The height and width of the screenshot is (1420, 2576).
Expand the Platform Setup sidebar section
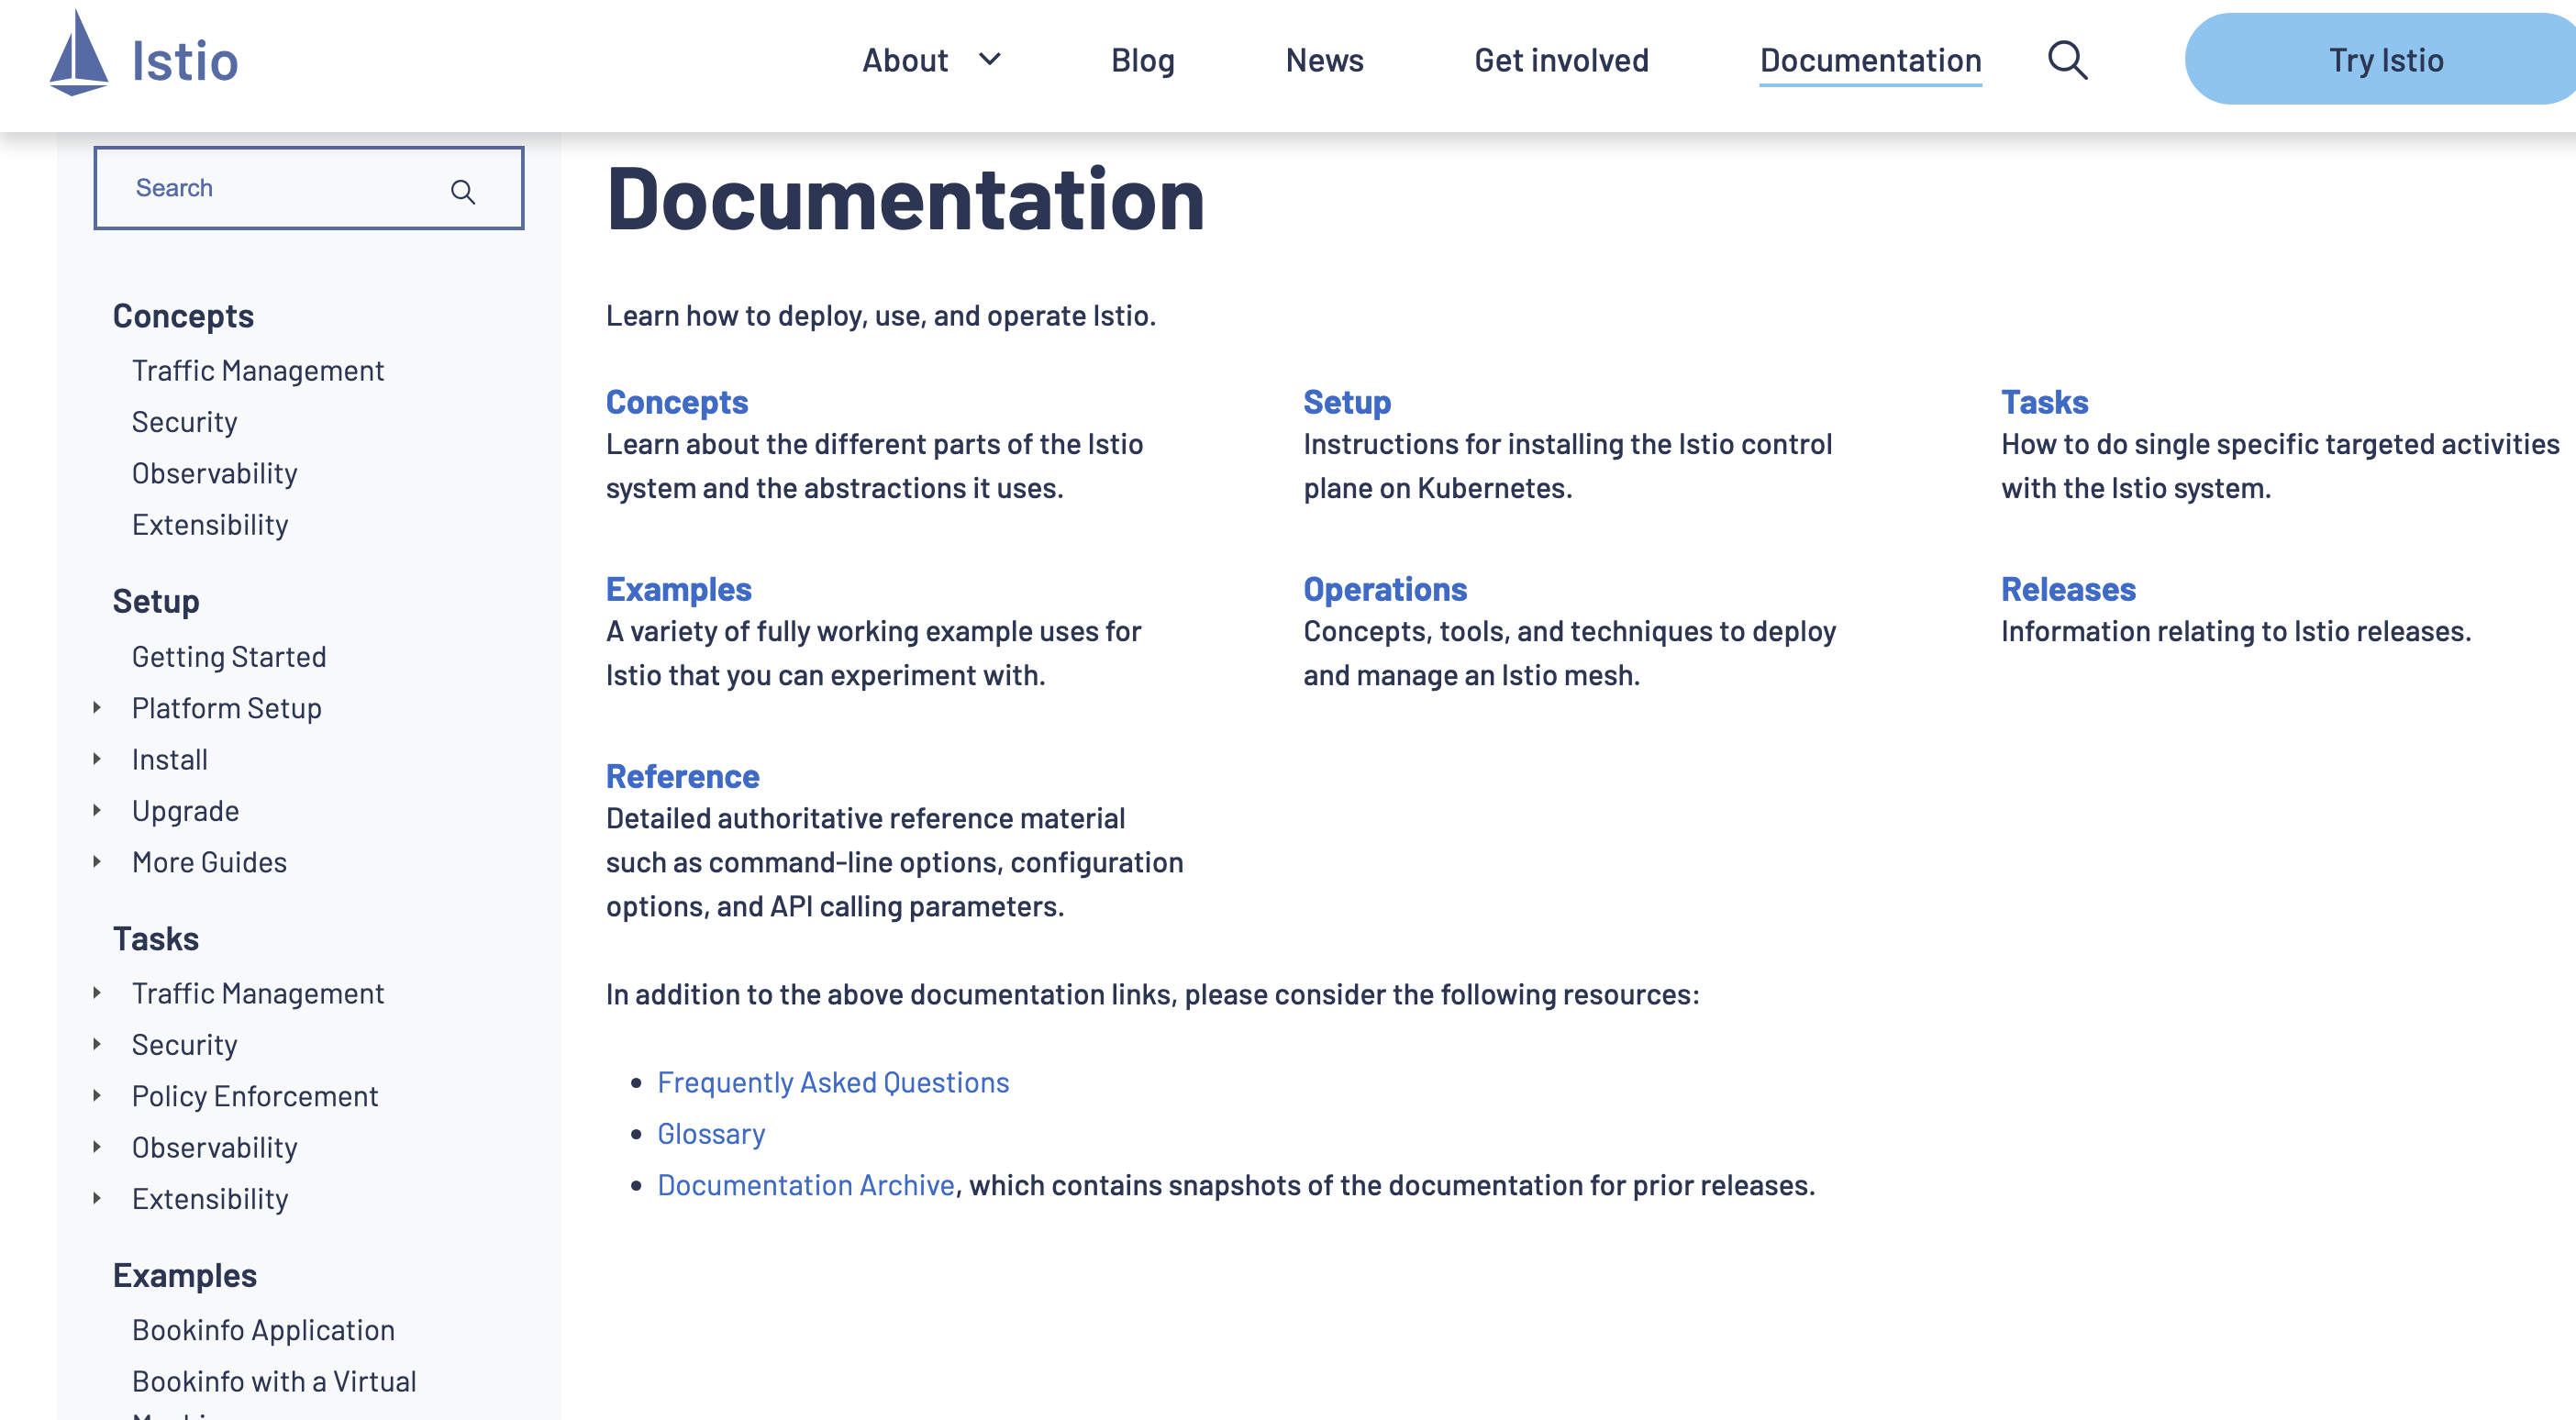coord(98,706)
